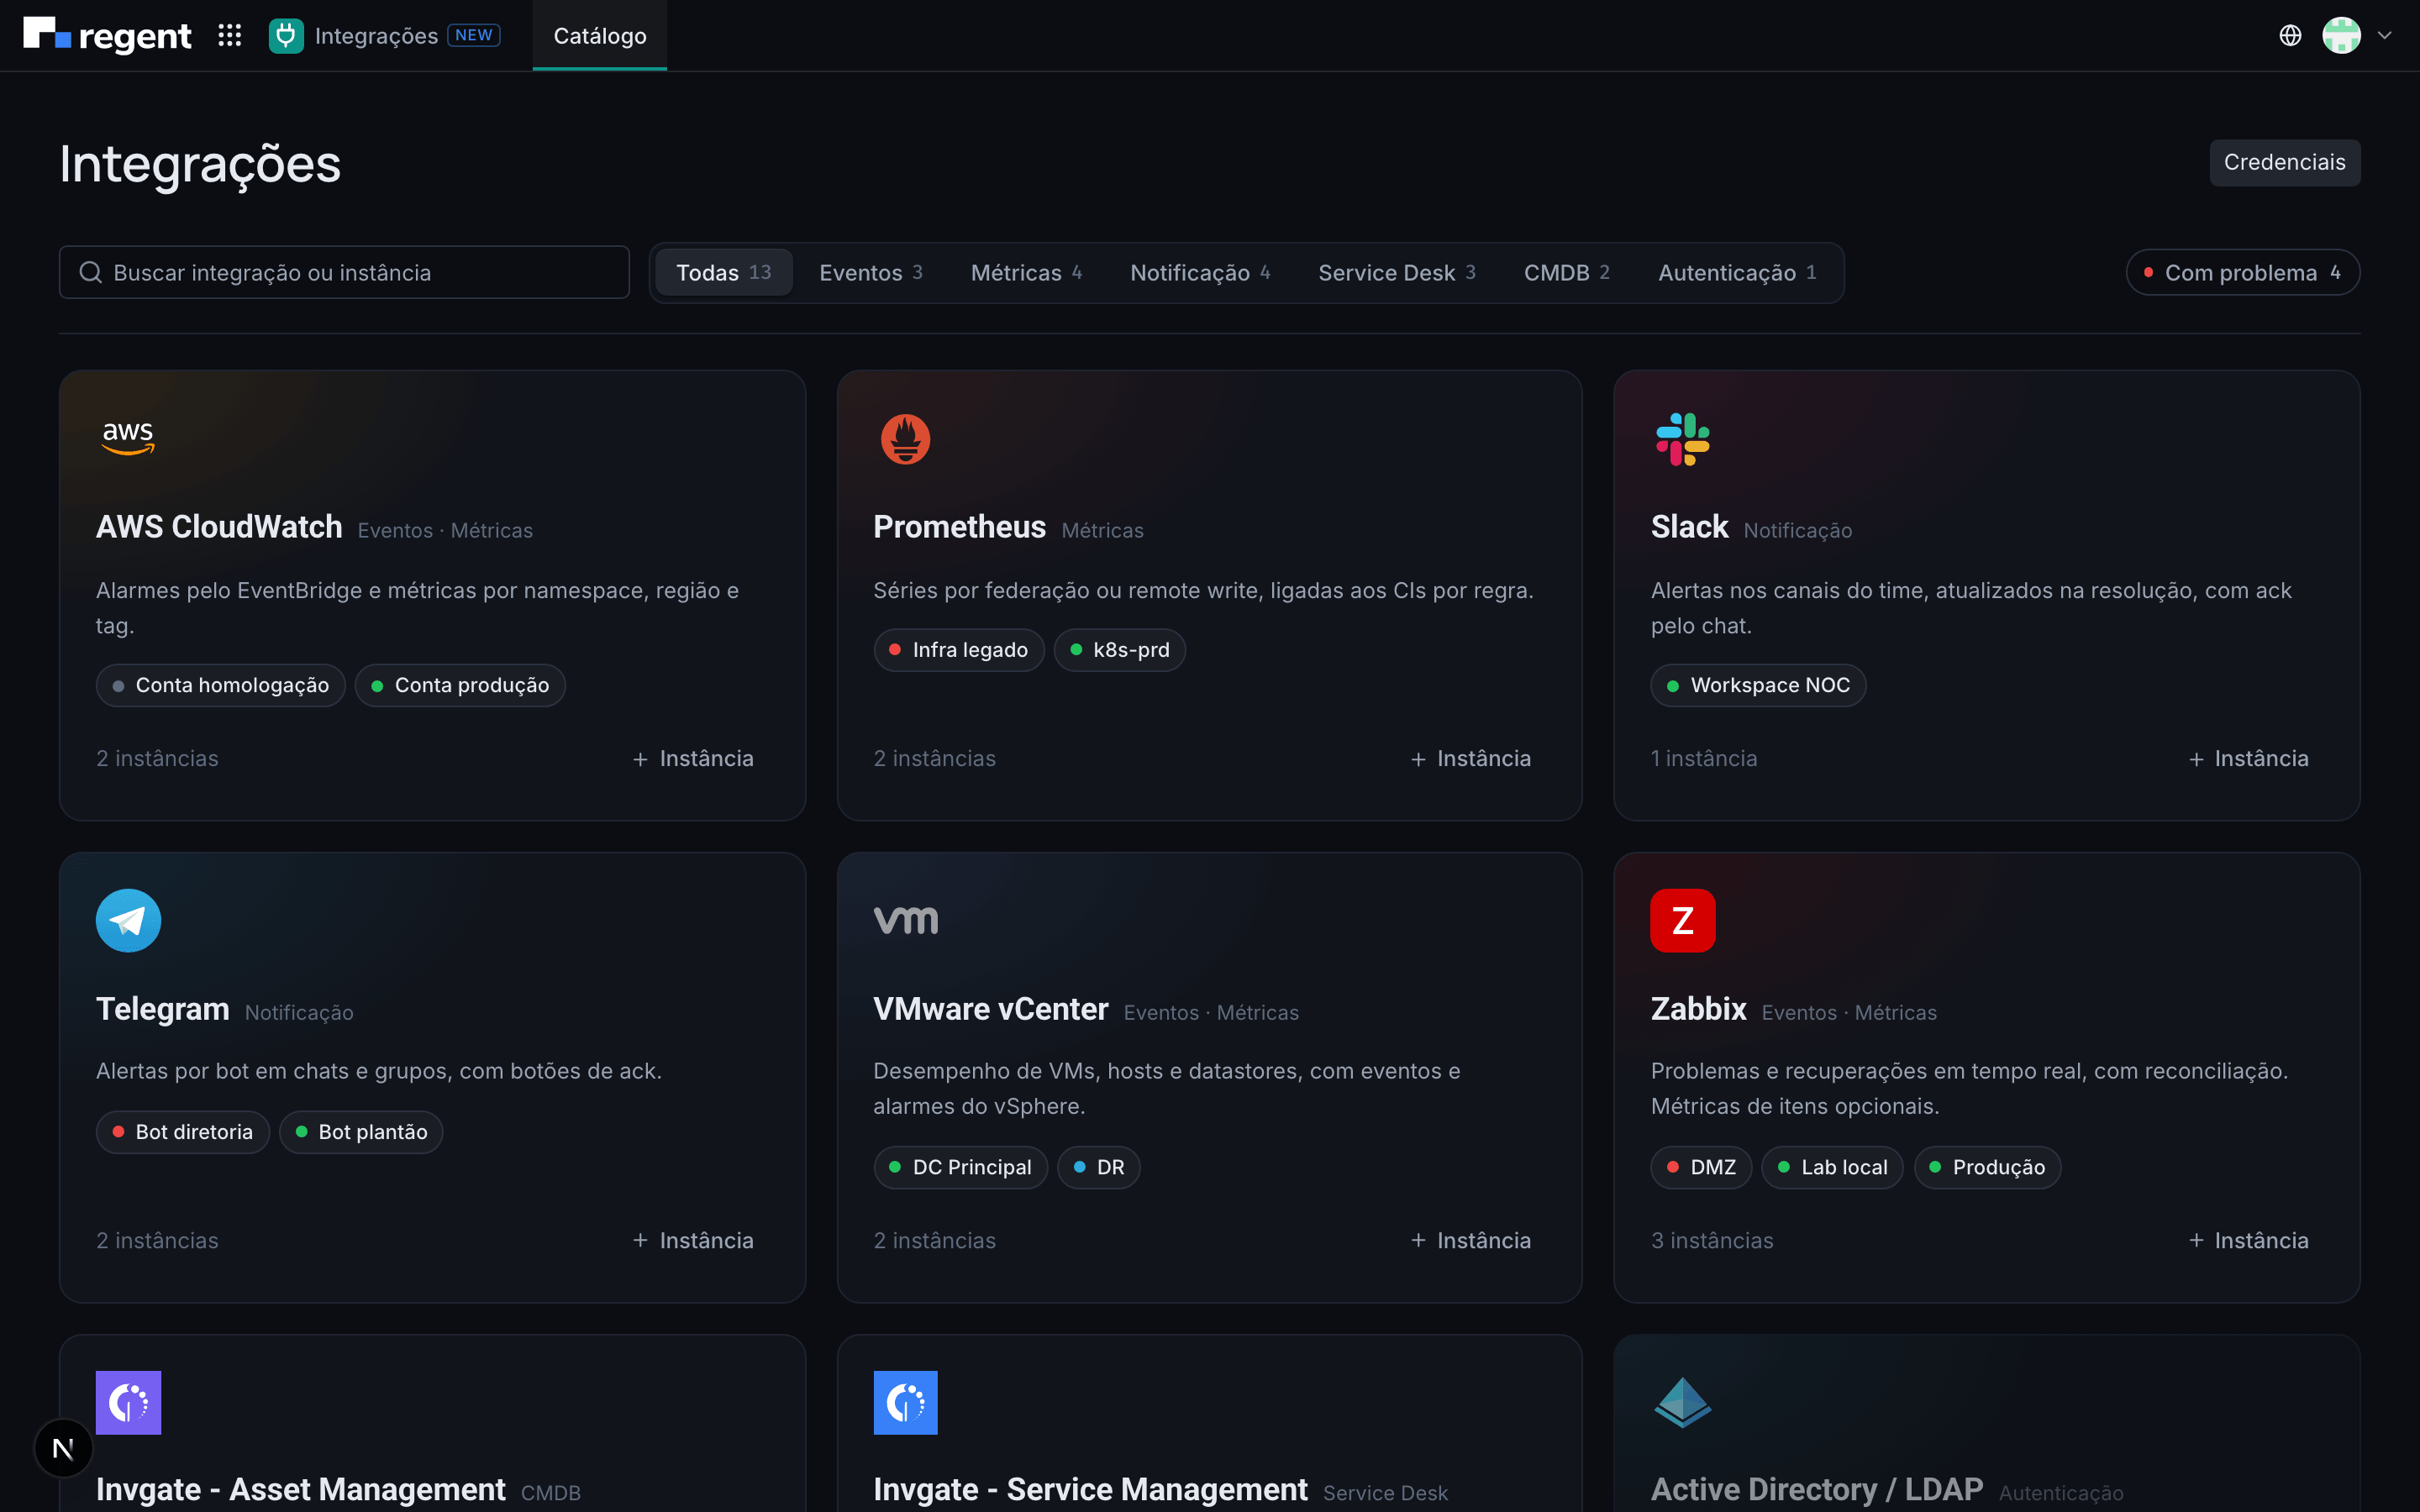Click the Telegram paper plane logo
Viewport: 2420px width, 1512px height.
click(x=128, y=920)
